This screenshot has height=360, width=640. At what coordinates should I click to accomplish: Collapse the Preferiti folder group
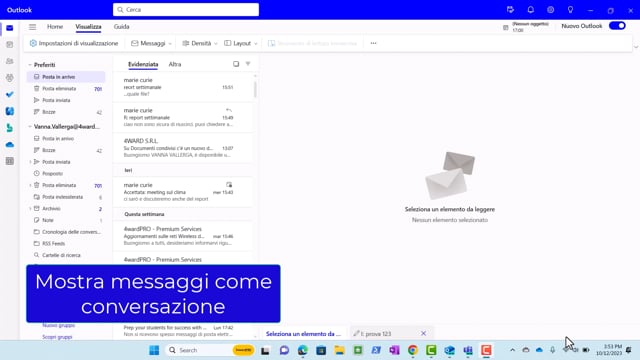(30, 65)
